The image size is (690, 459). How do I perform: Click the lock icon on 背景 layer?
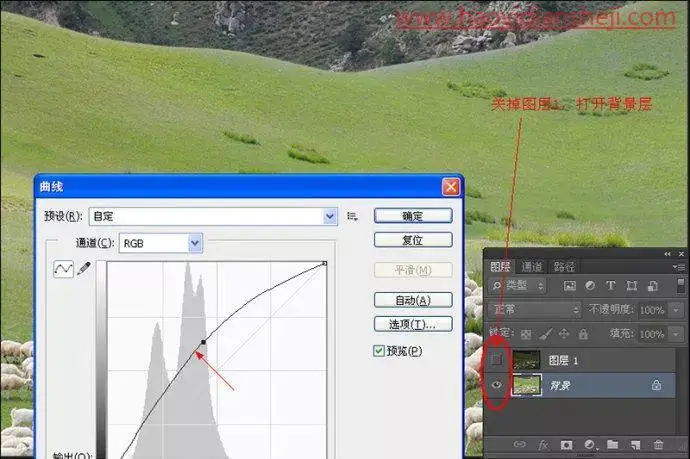click(656, 386)
